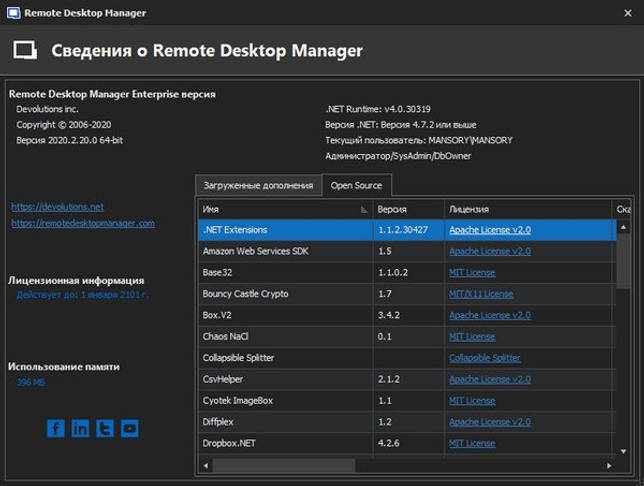The width and height of the screenshot is (644, 486).
Task: Click the vertical scrollbar down arrow
Action: pos(623,451)
